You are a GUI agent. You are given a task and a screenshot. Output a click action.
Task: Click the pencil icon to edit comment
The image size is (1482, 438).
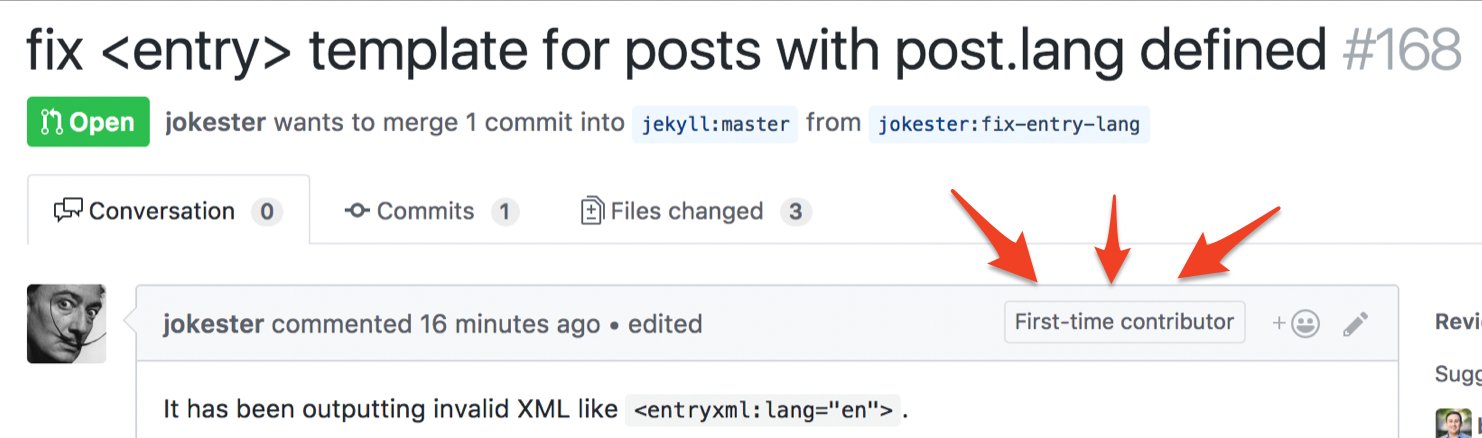click(x=1355, y=323)
